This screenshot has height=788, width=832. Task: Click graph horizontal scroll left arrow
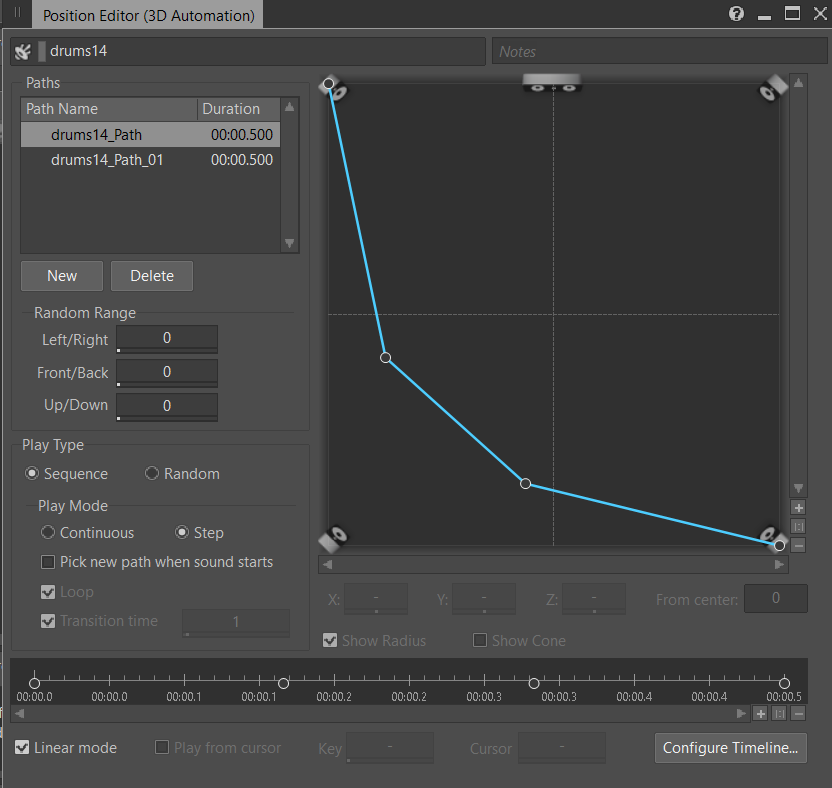[x=327, y=565]
